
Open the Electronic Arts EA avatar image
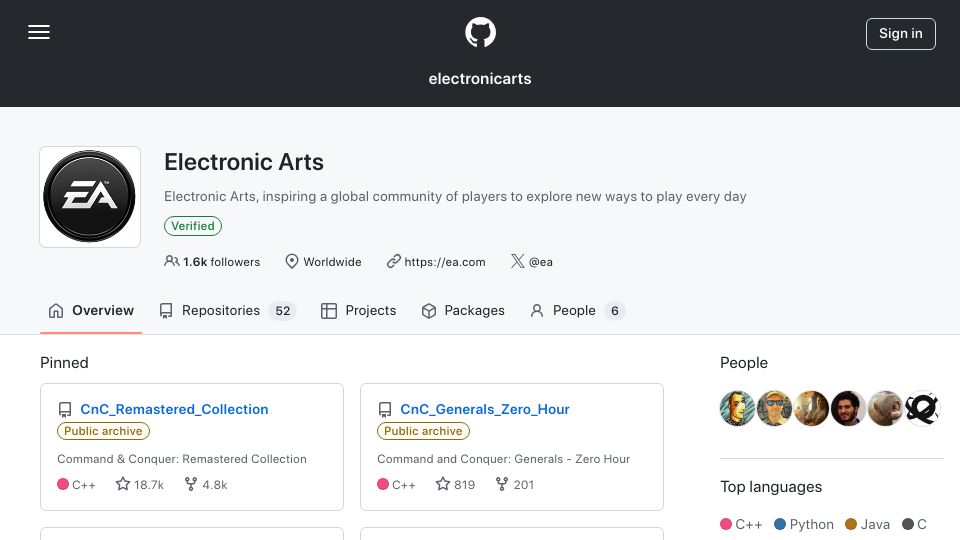tap(90, 197)
